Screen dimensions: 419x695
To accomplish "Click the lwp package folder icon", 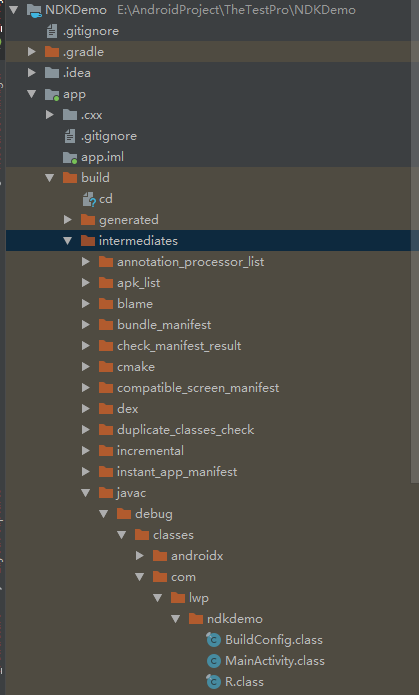I will 178,598.
